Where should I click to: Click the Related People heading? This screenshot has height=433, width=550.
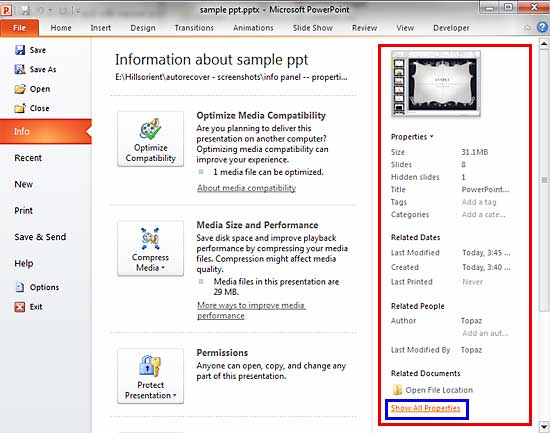coord(417,306)
